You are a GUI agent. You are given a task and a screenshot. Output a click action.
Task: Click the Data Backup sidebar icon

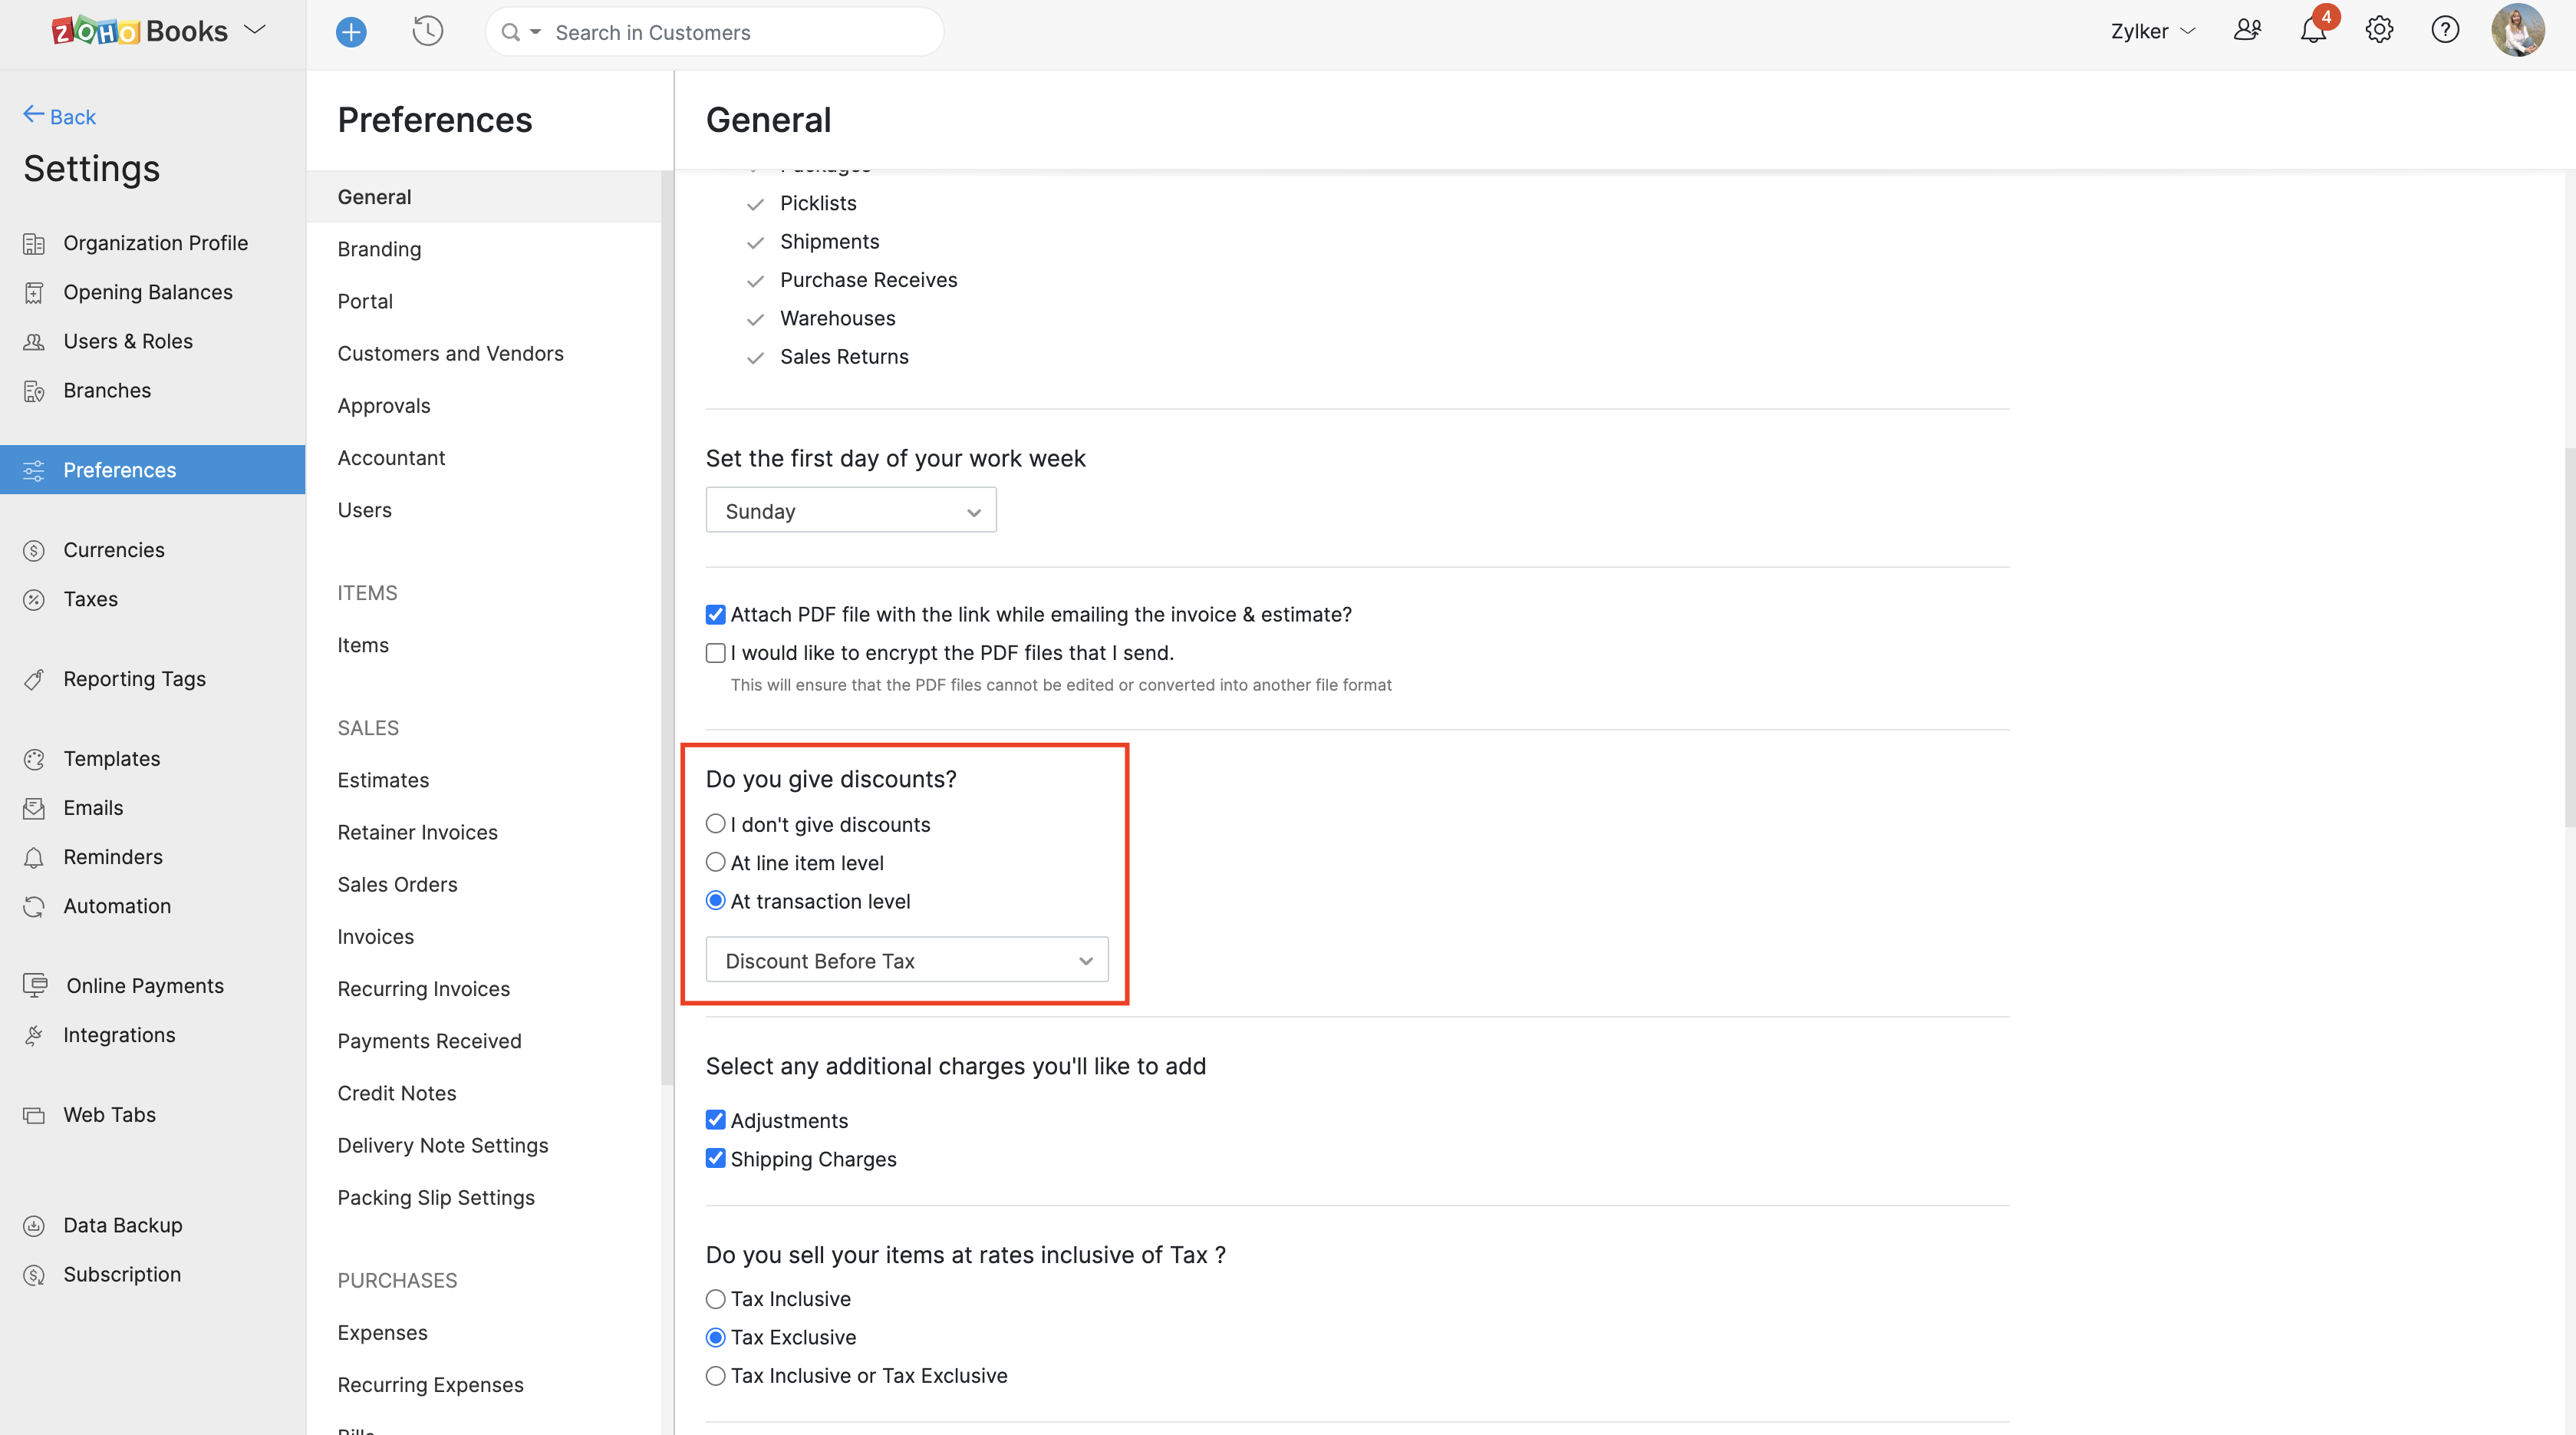34,1225
